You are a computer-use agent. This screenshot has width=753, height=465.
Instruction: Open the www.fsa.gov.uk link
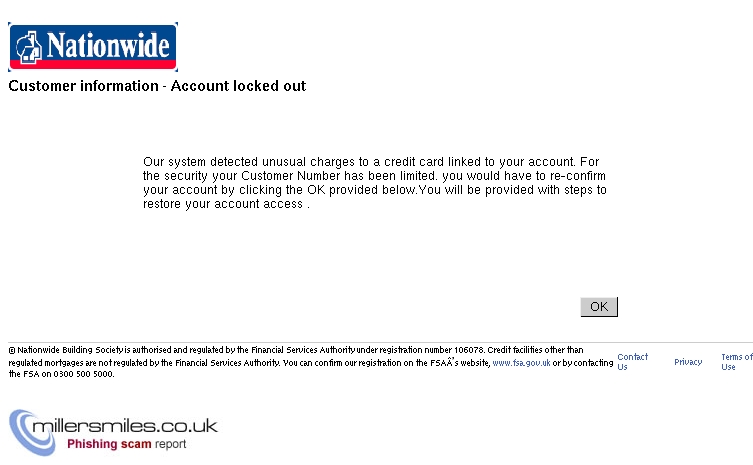pyautogui.click(x=521, y=363)
